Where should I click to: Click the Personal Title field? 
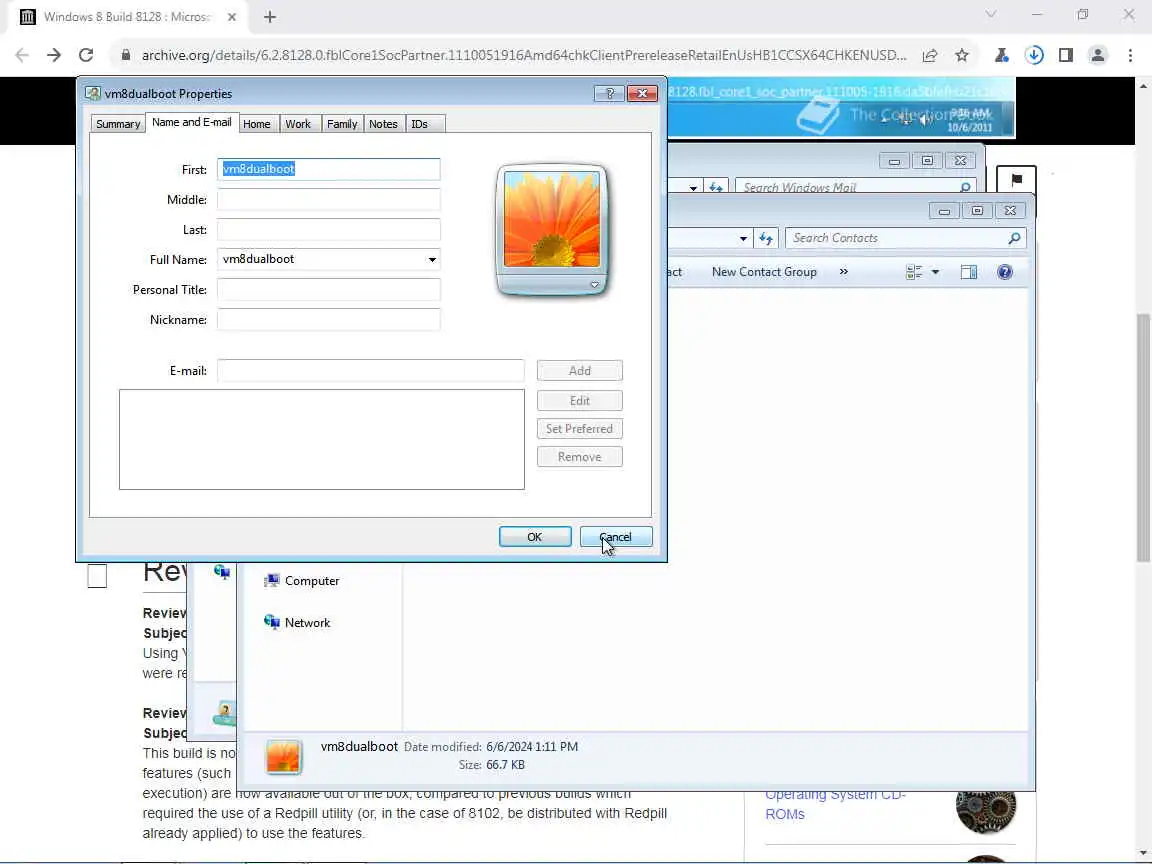[x=328, y=289]
